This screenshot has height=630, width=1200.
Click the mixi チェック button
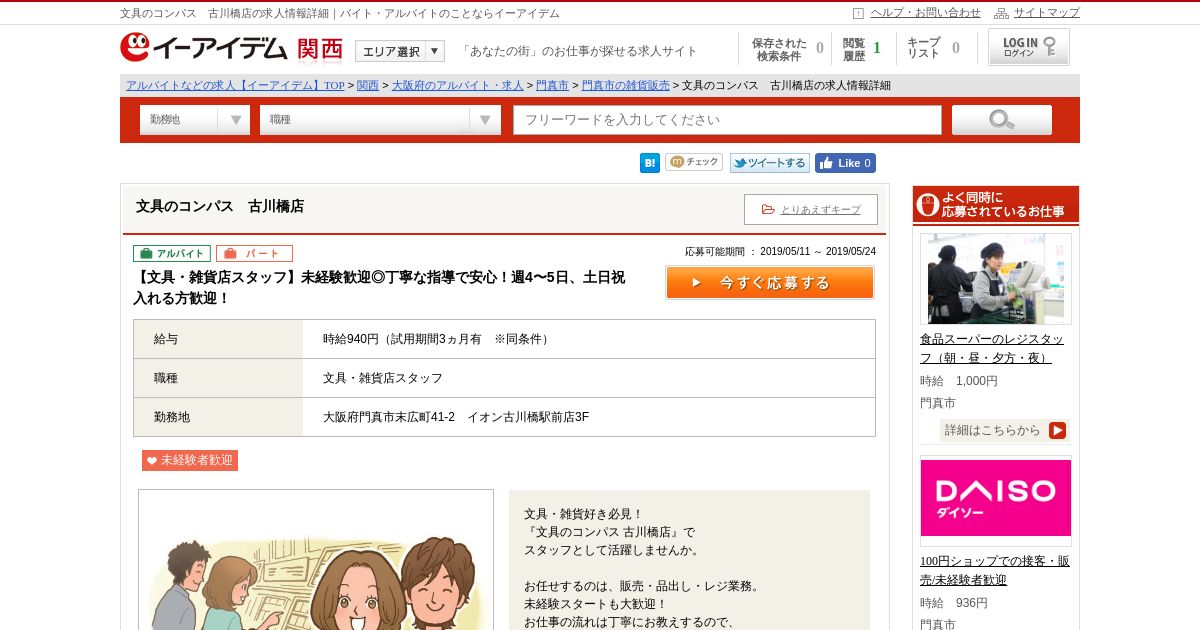pyautogui.click(x=694, y=162)
